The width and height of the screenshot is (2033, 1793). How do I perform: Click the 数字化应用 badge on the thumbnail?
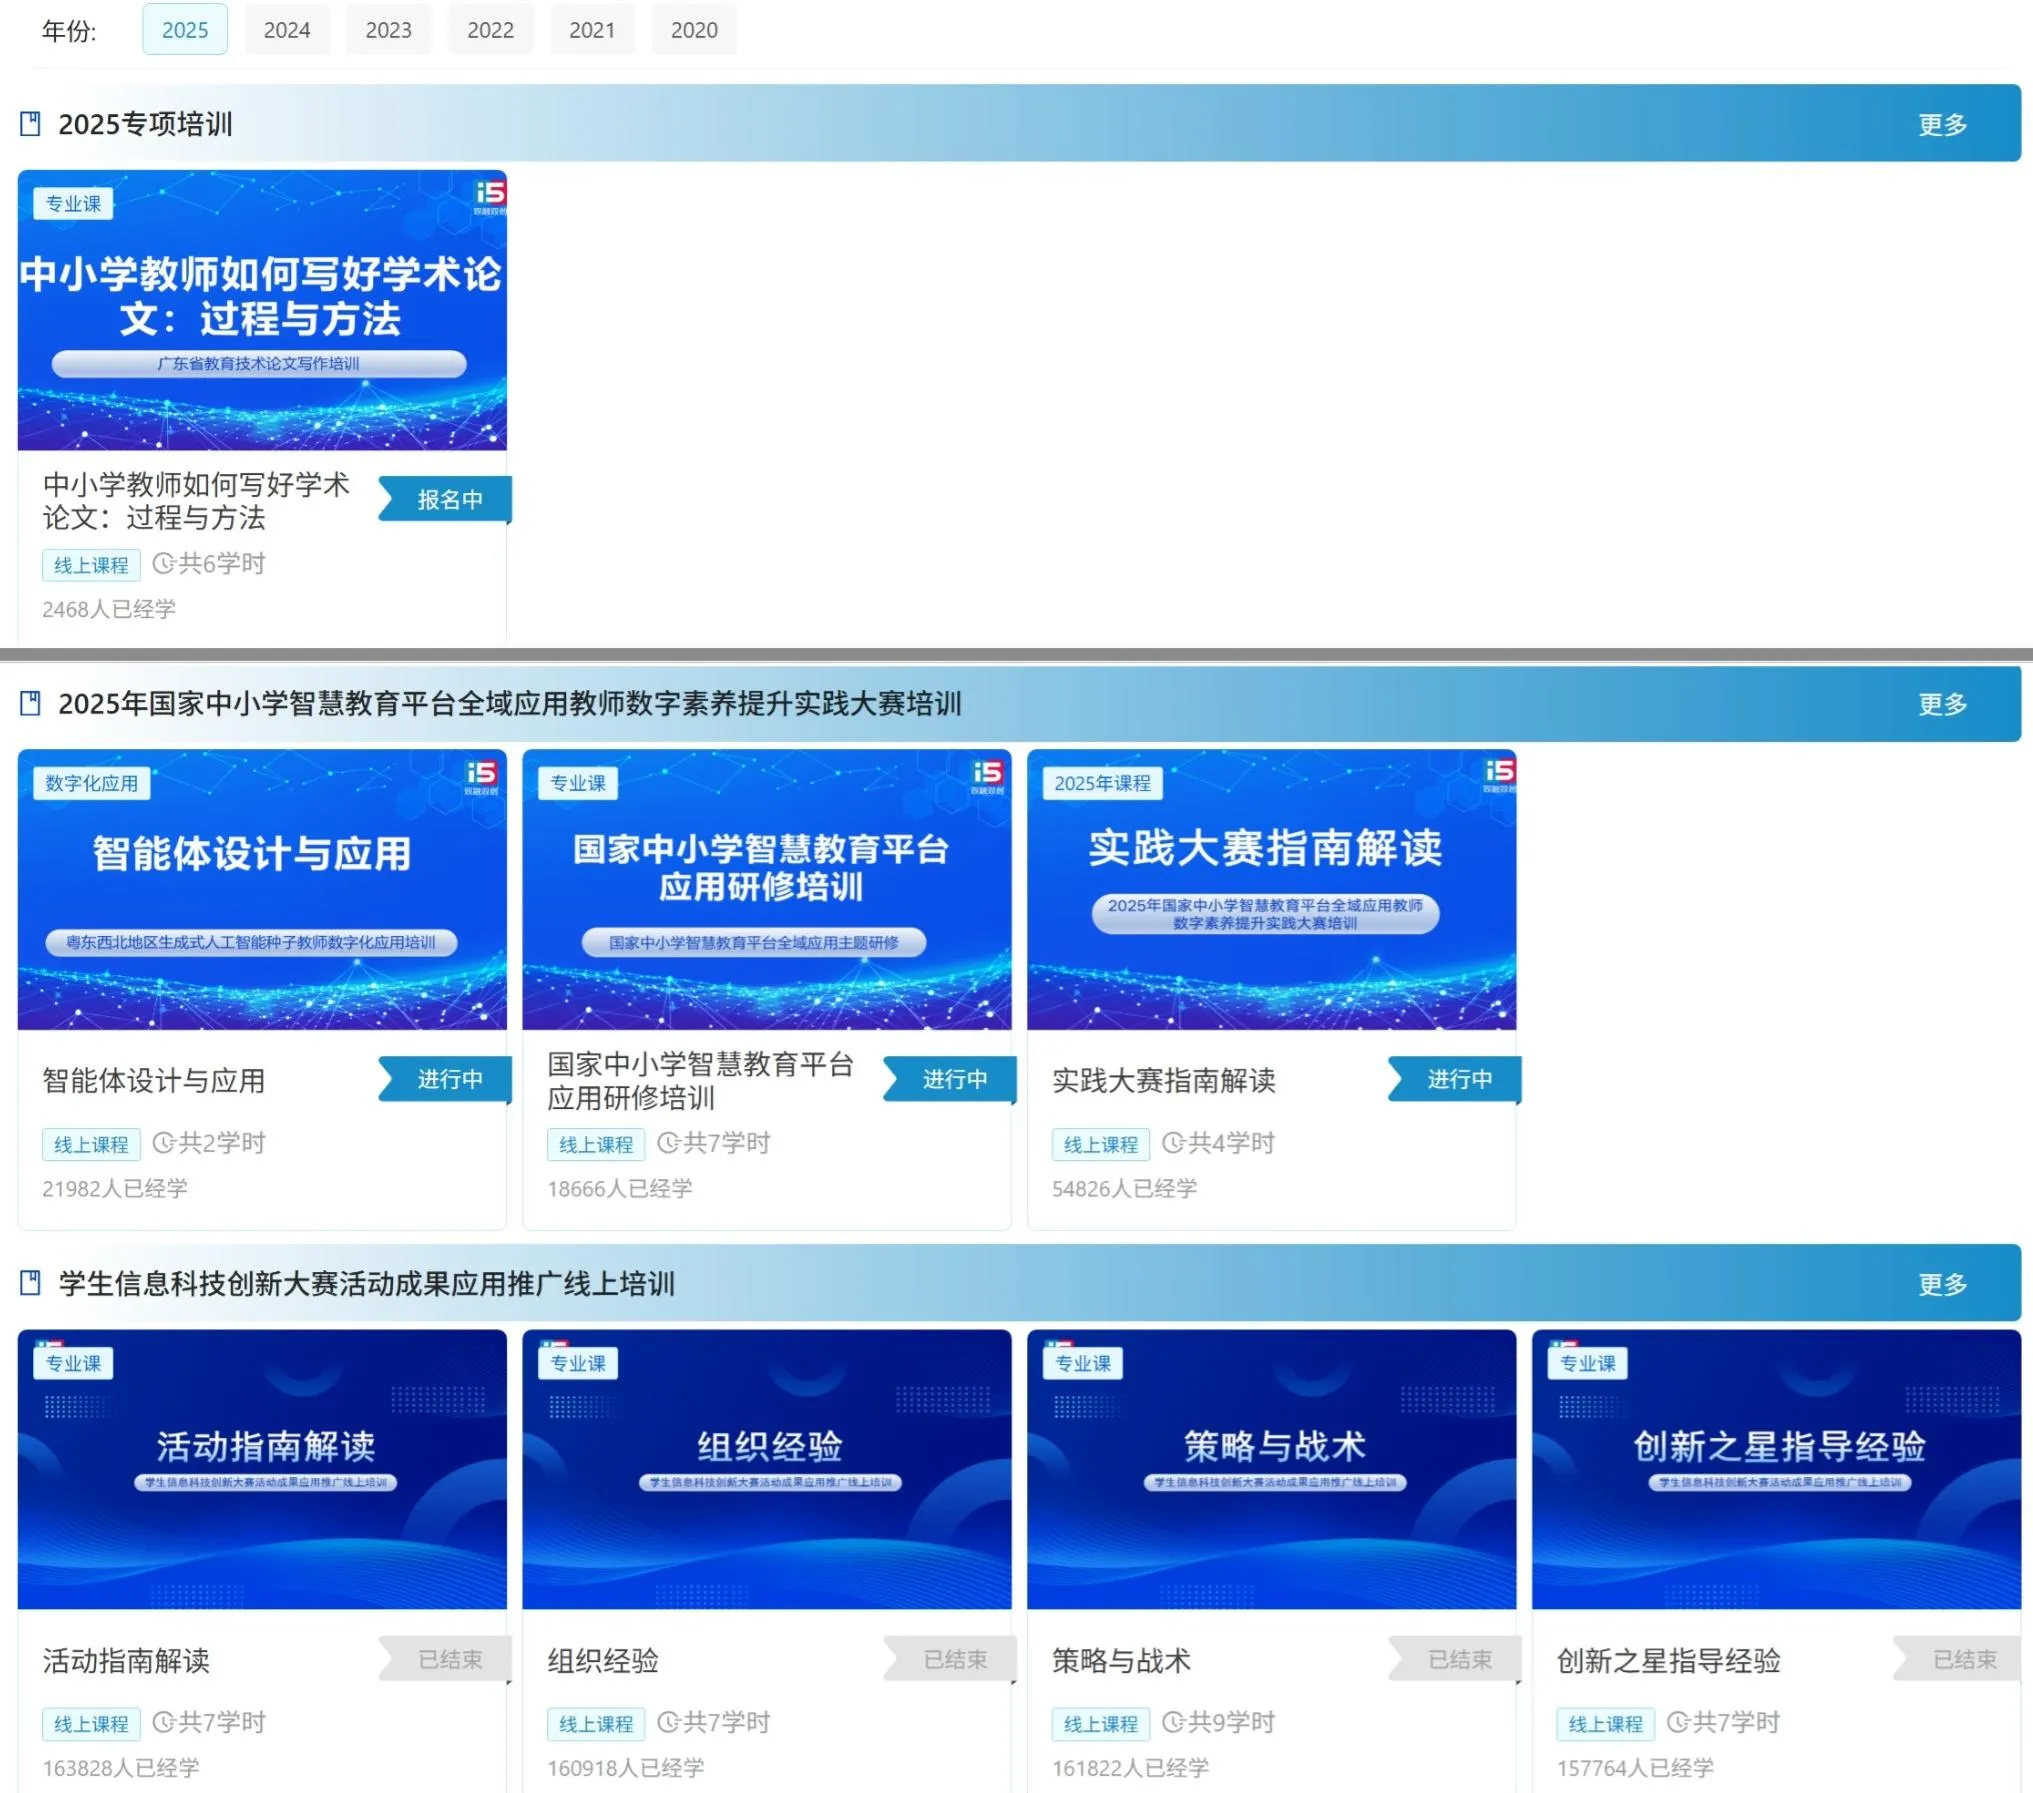pos(91,783)
